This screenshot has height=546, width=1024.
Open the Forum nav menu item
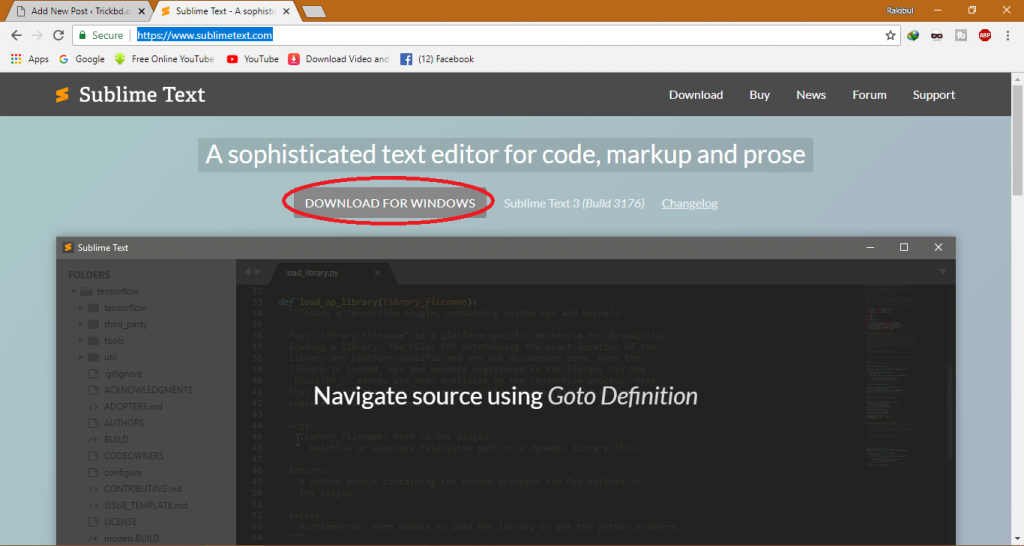pyautogui.click(x=869, y=95)
